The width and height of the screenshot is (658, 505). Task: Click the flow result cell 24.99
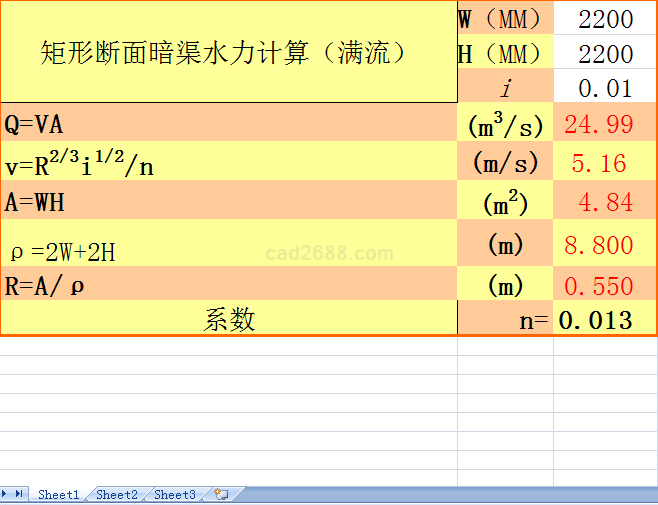605,124
